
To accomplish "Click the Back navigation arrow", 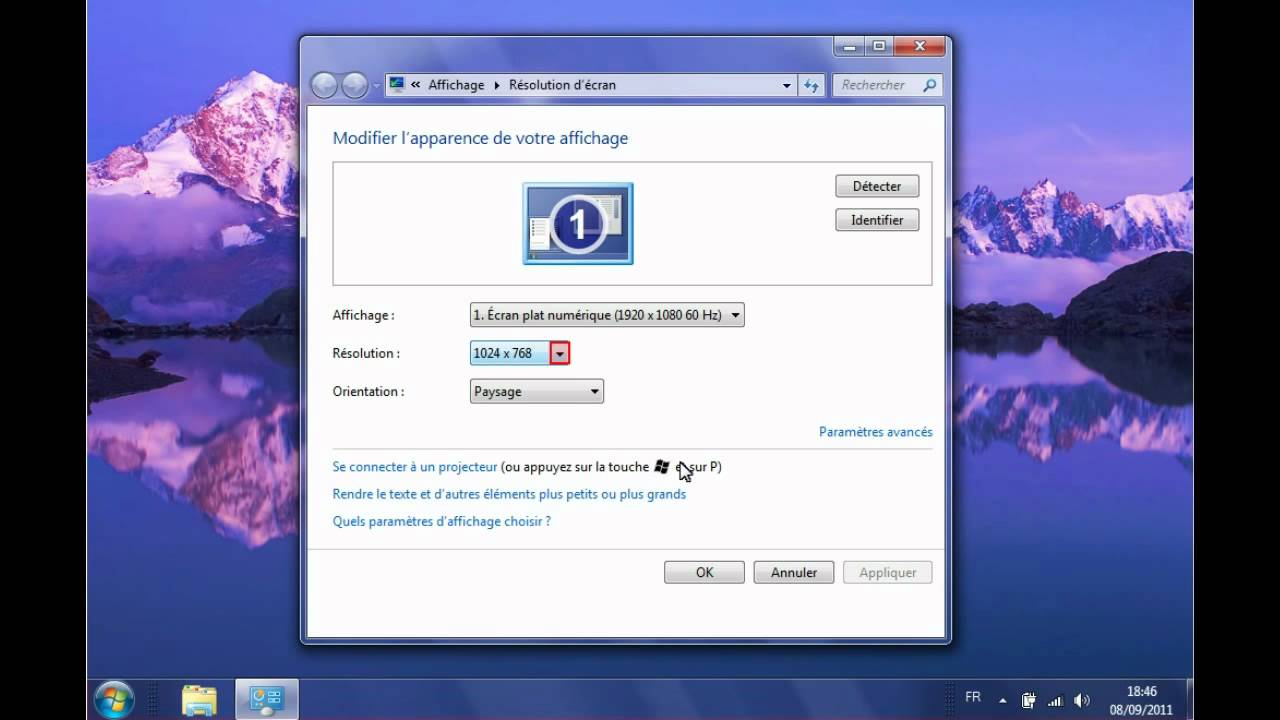I will coord(324,86).
